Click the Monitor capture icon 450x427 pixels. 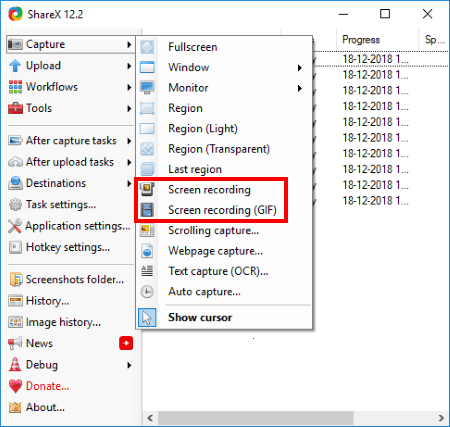point(147,88)
